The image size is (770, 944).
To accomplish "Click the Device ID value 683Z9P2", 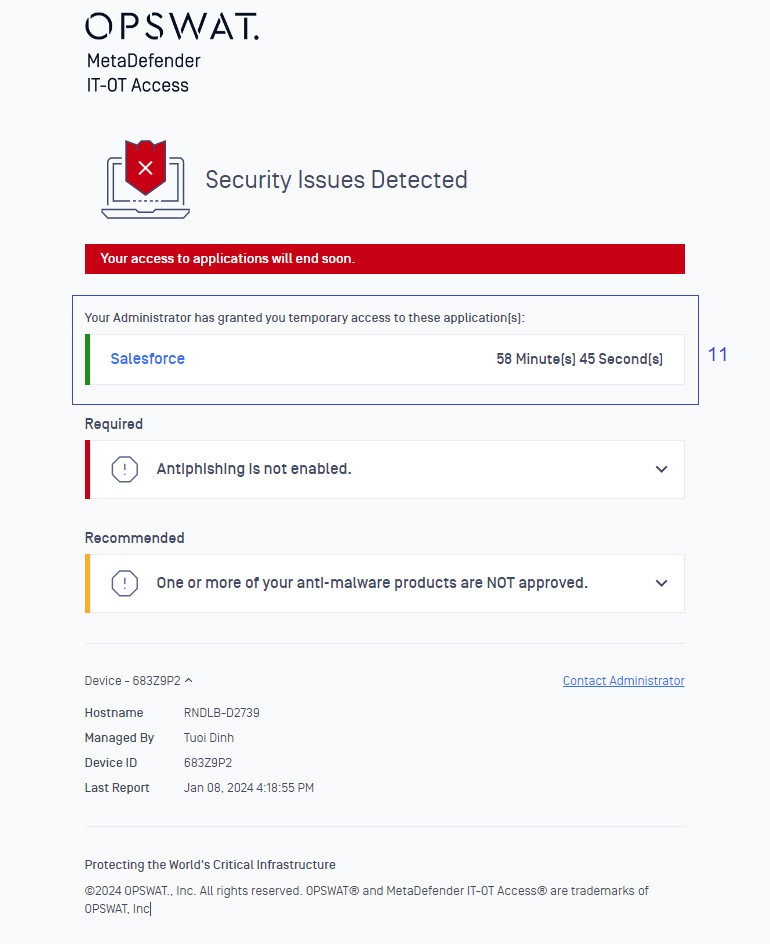I will [x=208, y=762].
